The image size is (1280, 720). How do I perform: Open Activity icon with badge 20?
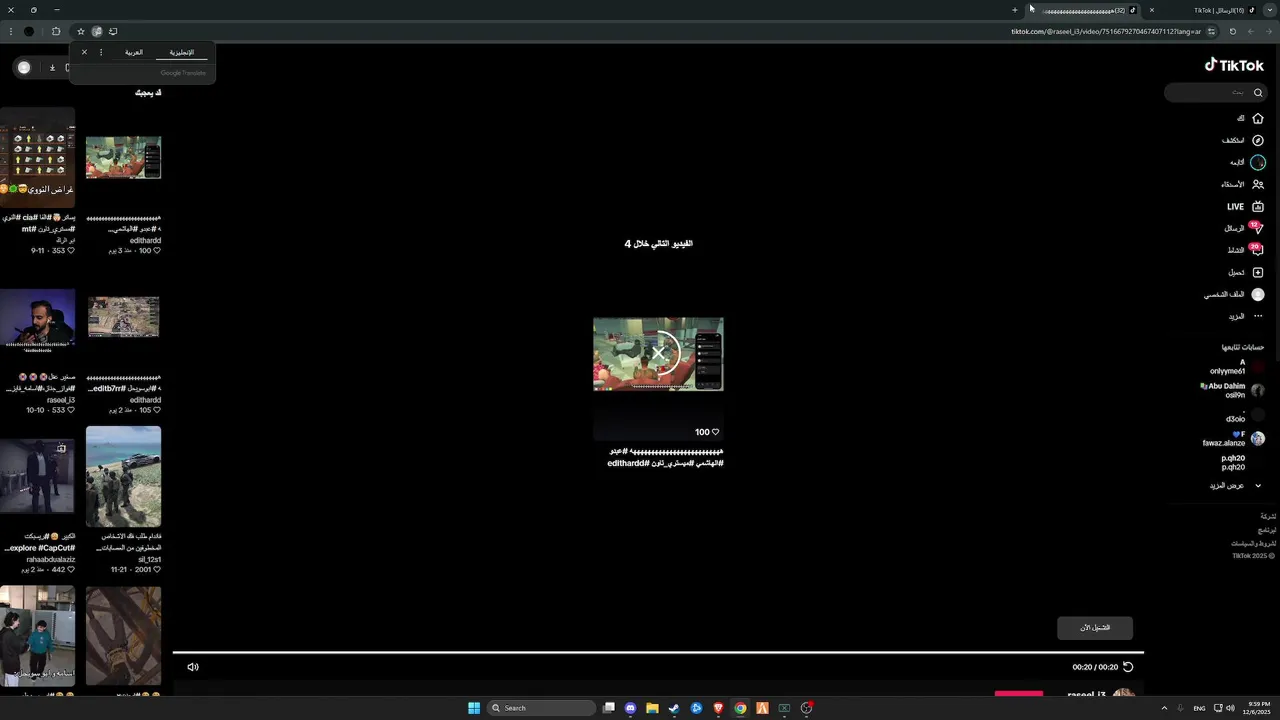1257,250
